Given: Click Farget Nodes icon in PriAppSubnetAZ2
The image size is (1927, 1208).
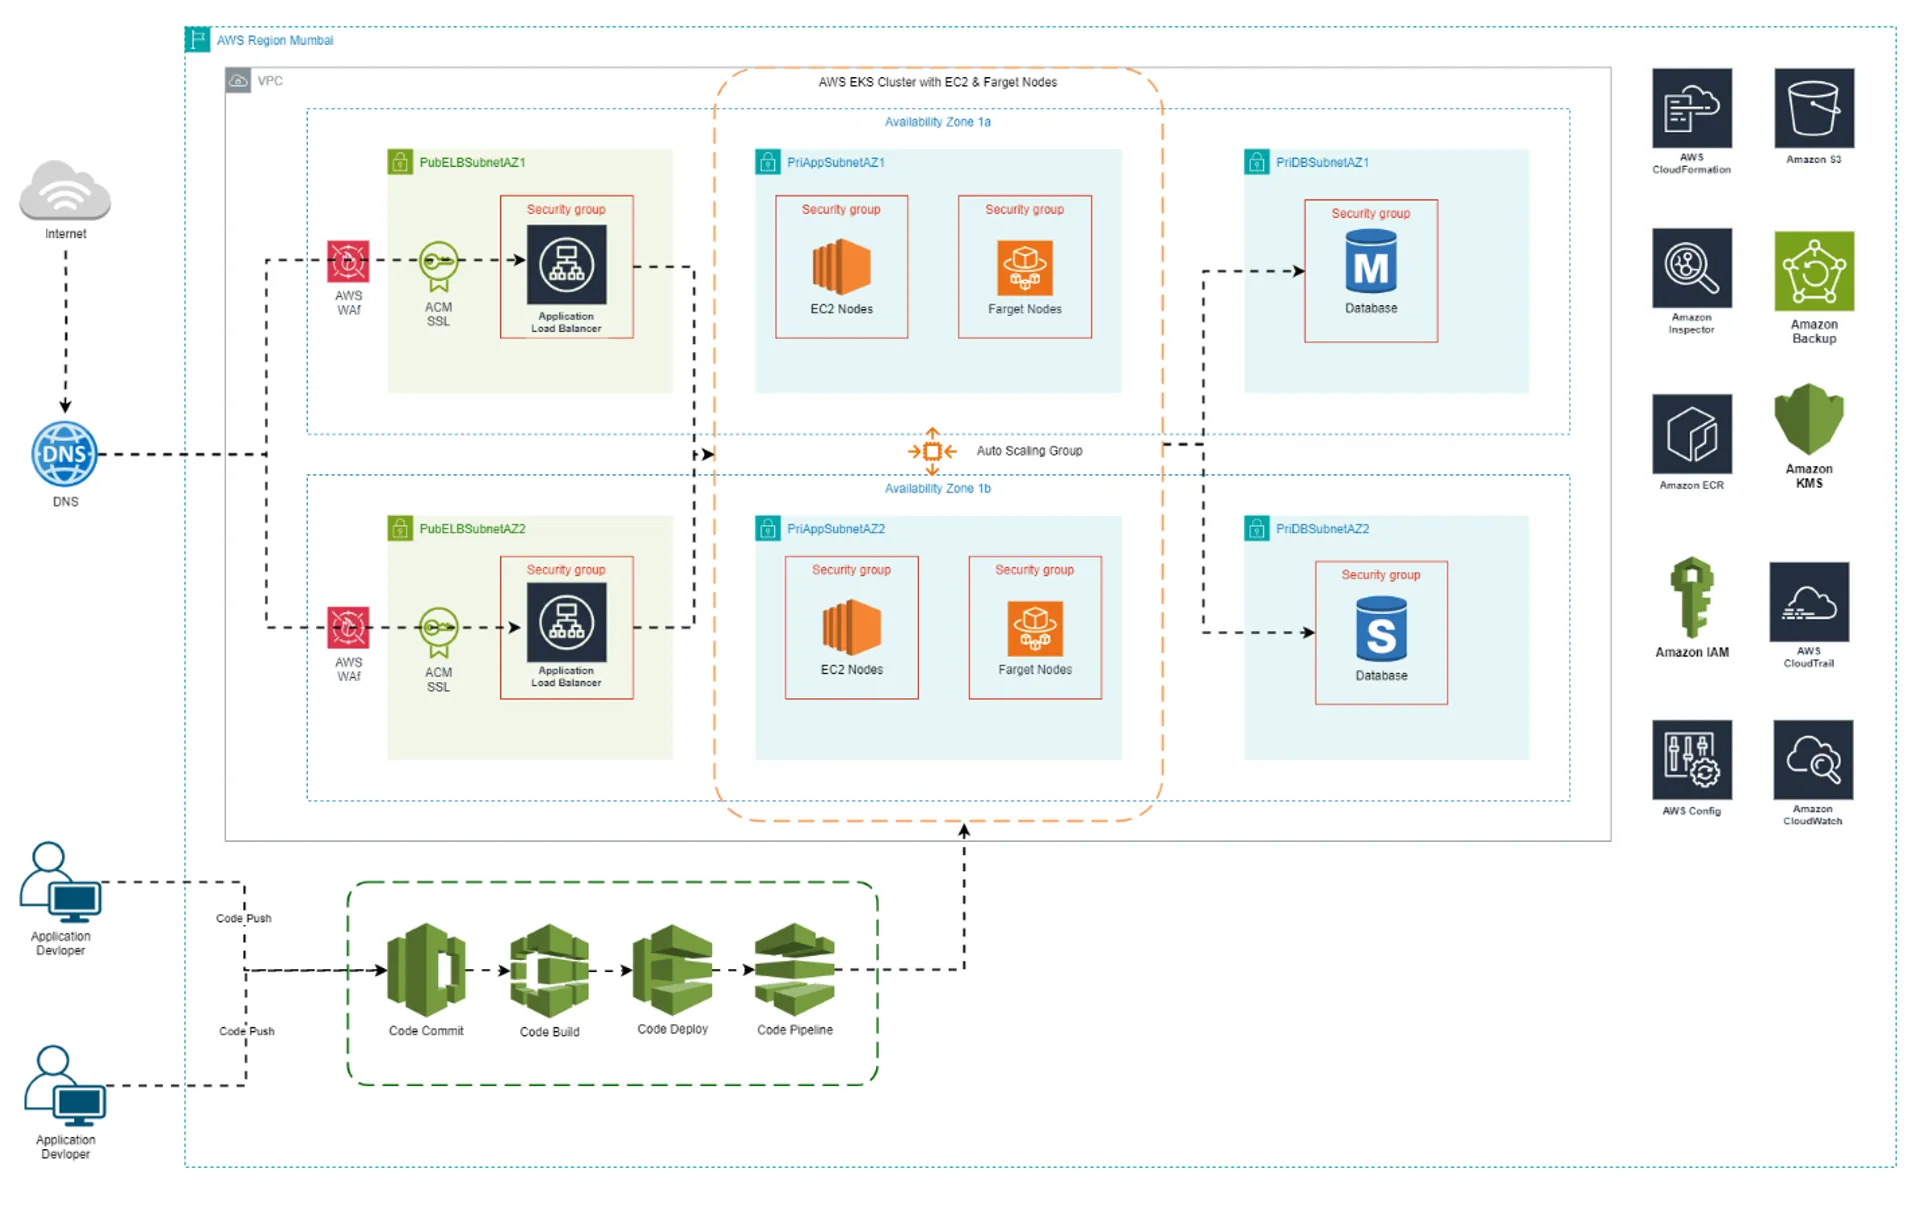Looking at the screenshot, I should (1034, 628).
